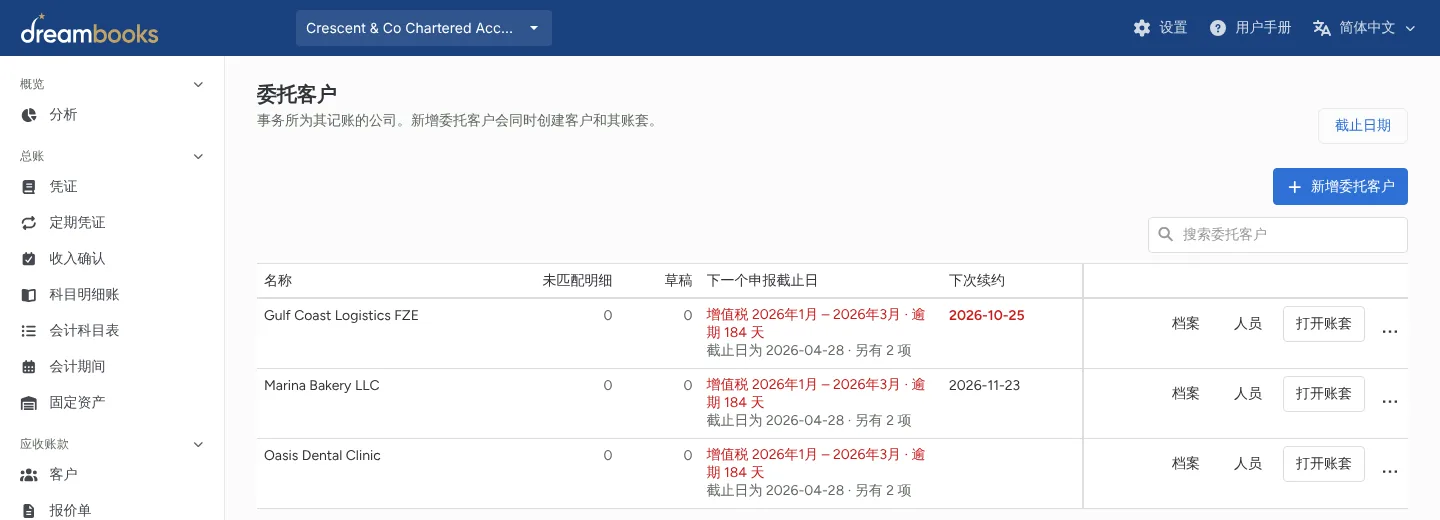Click the 委托客户 page heading
The width and height of the screenshot is (1440, 520).
coord(296,95)
